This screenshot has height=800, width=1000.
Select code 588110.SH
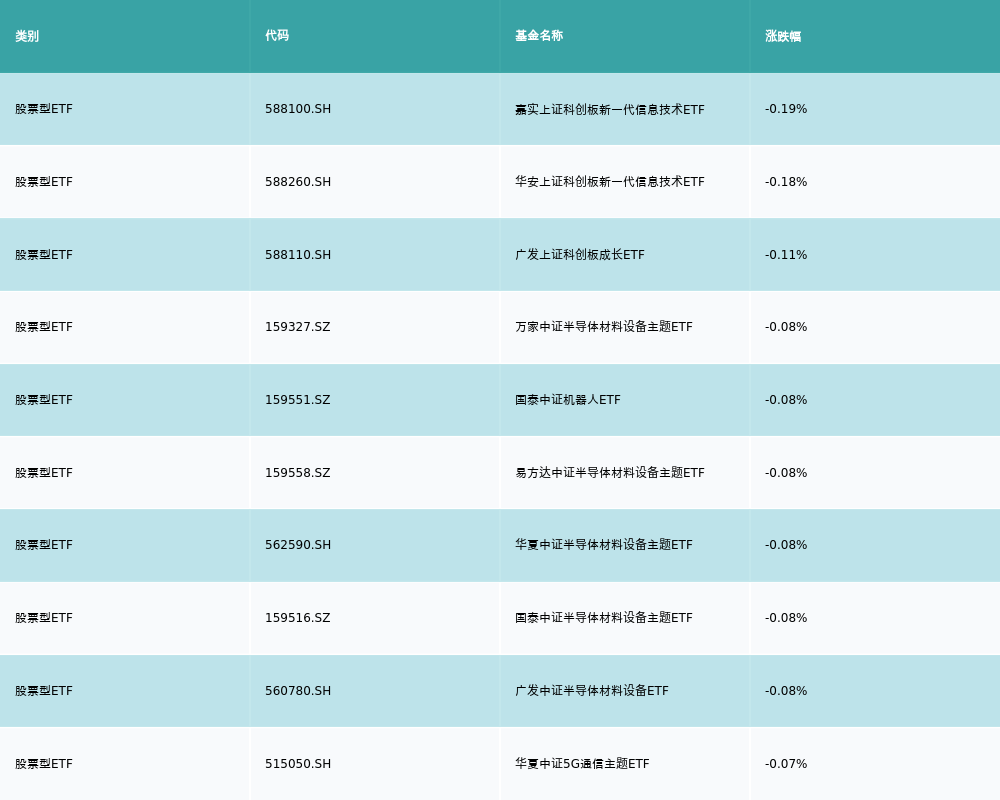pos(298,255)
